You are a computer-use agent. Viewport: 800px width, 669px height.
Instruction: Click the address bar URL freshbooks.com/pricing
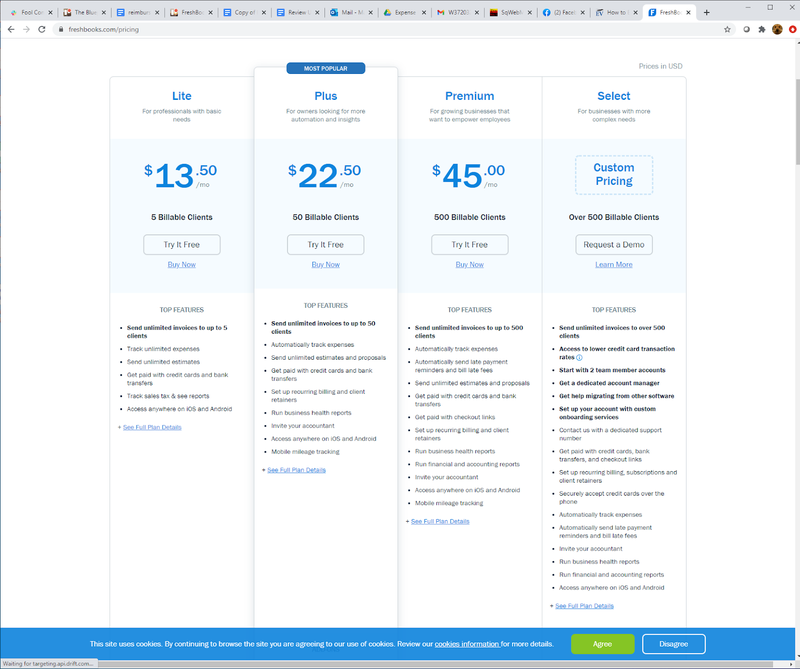tap(104, 30)
